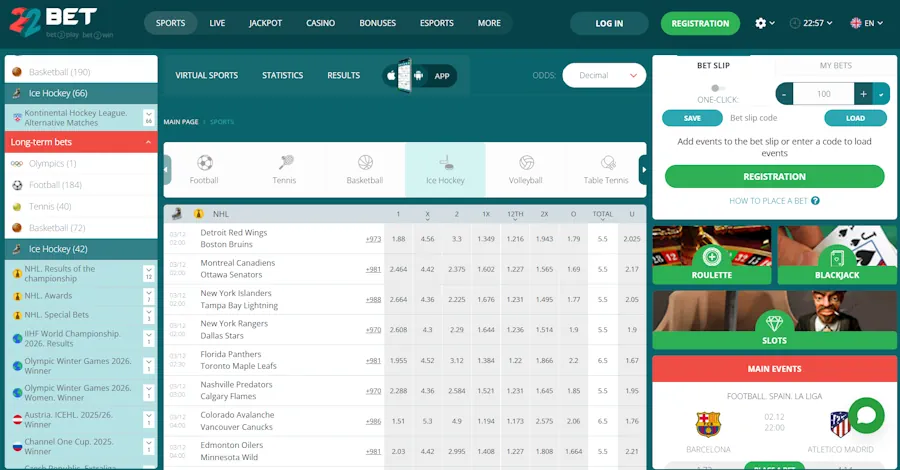Select the Volleyball sport icon
The height and width of the screenshot is (470, 900).
526,163
